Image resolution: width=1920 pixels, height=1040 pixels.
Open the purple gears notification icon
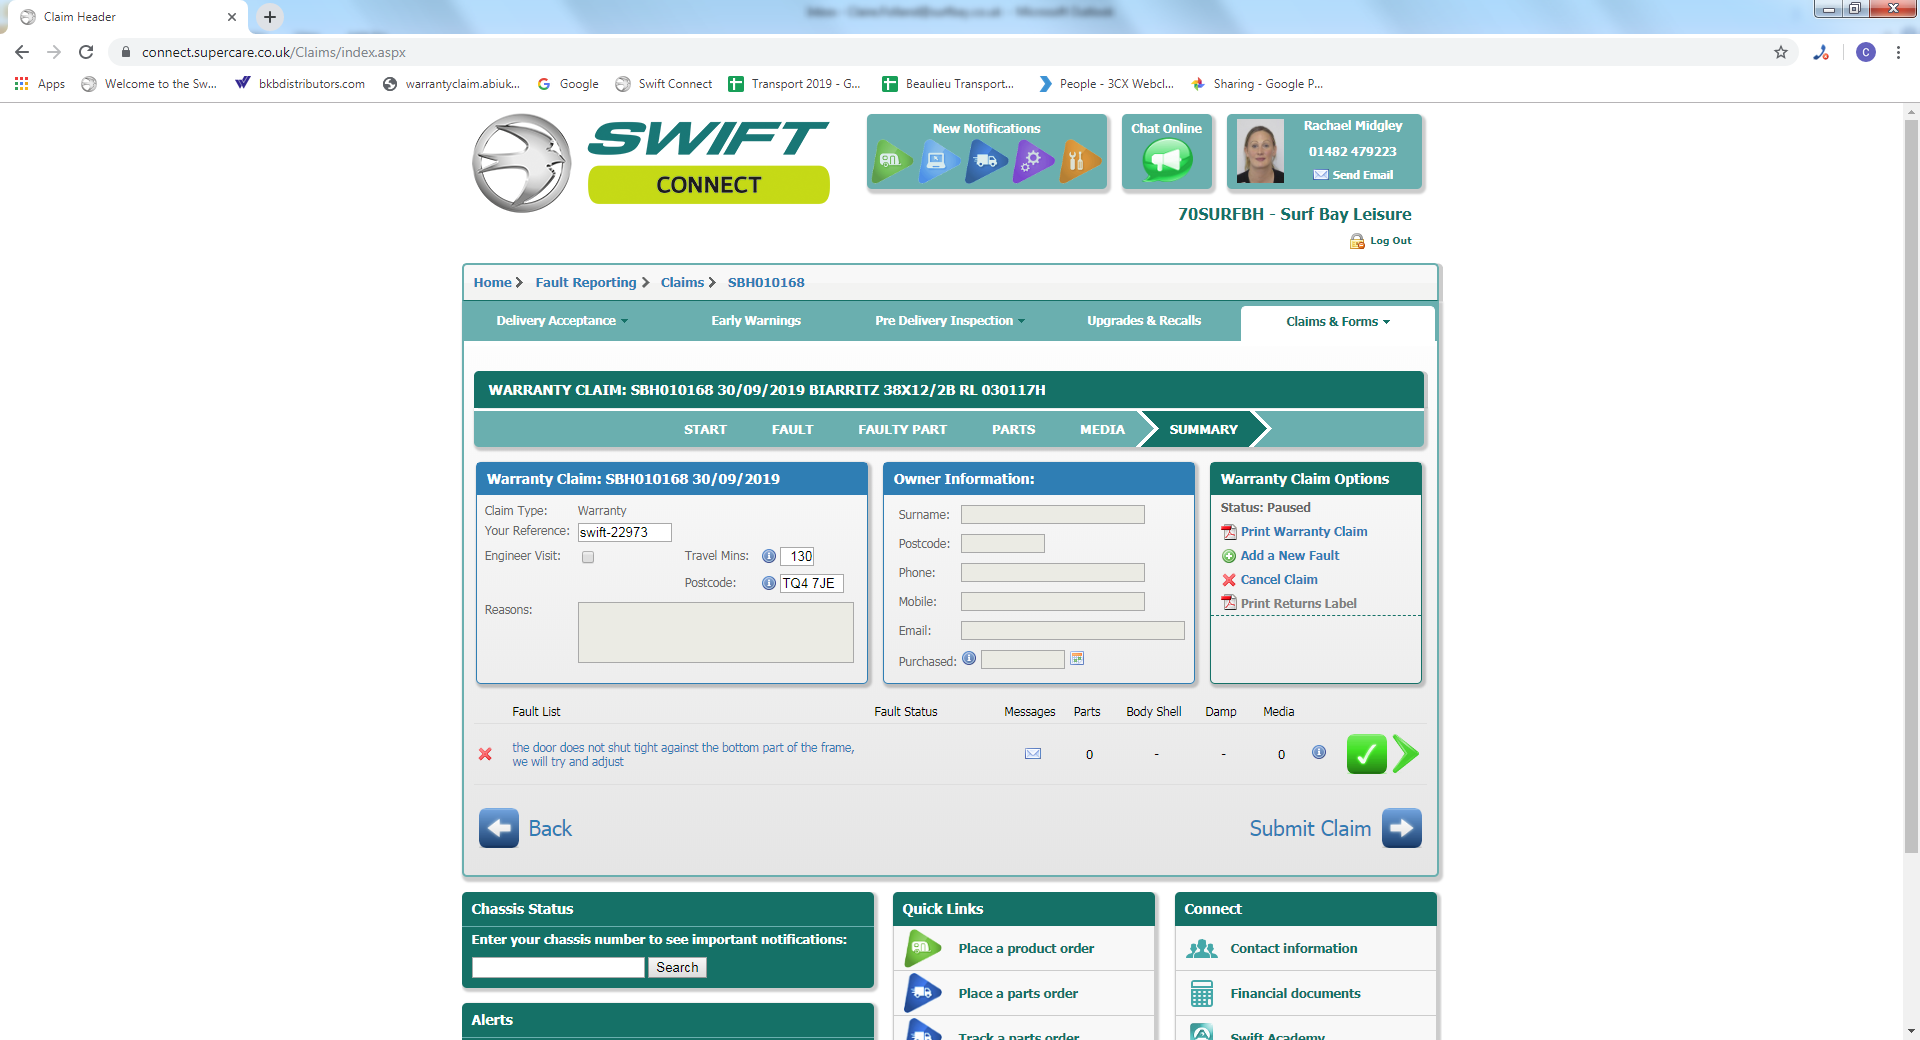point(1033,160)
